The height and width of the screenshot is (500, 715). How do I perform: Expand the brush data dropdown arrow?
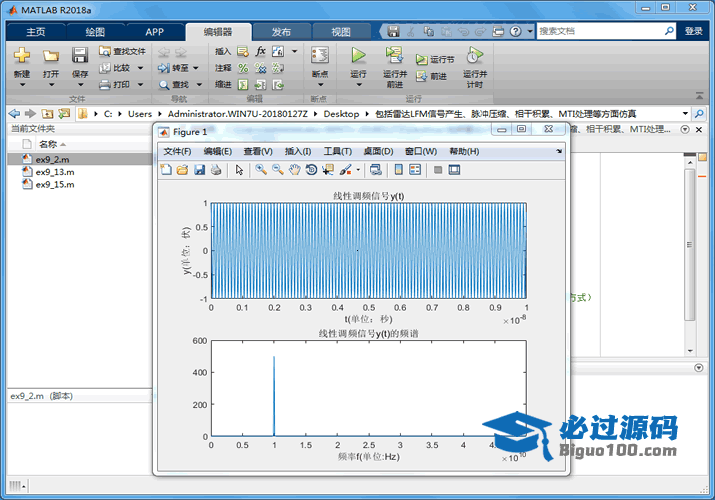click(x=358, y=171)
